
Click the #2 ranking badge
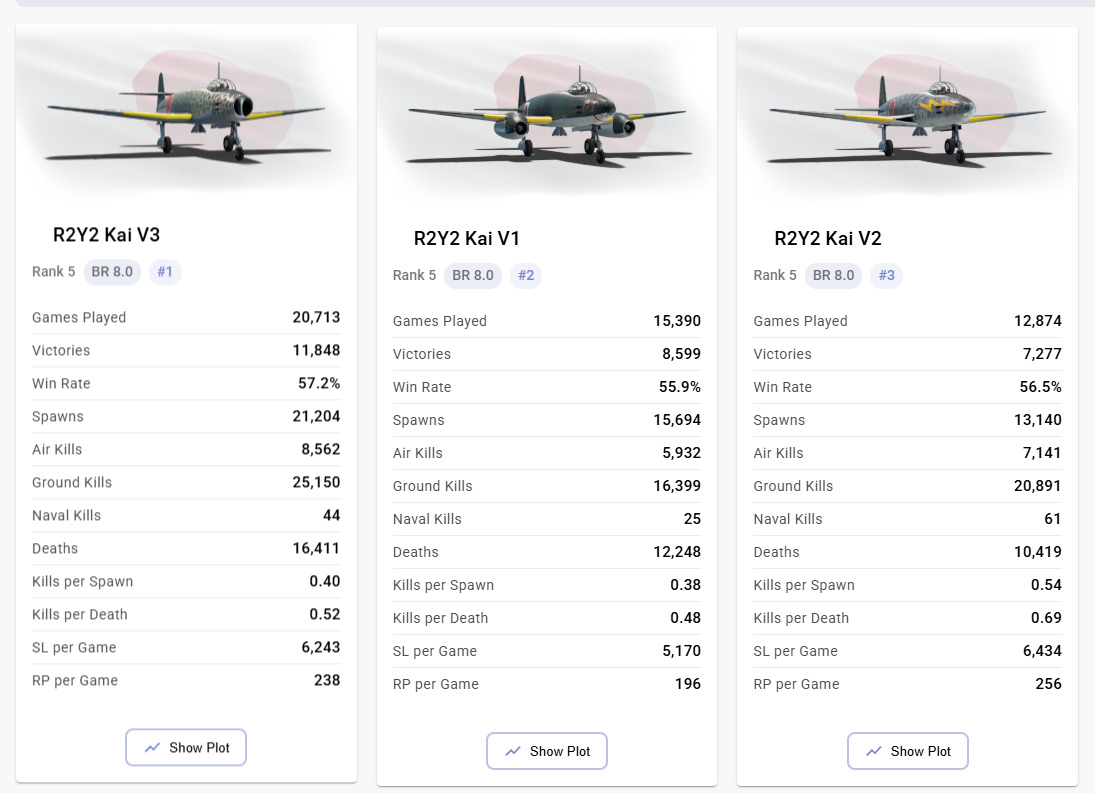(x=526, y=275)
